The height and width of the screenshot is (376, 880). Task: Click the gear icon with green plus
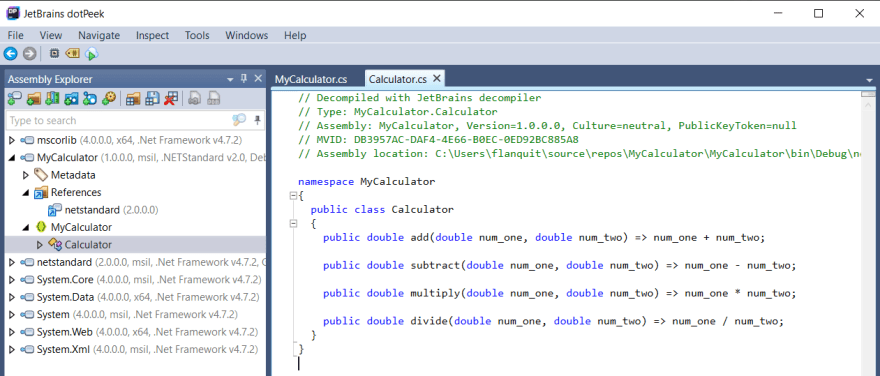pos(108,99)
